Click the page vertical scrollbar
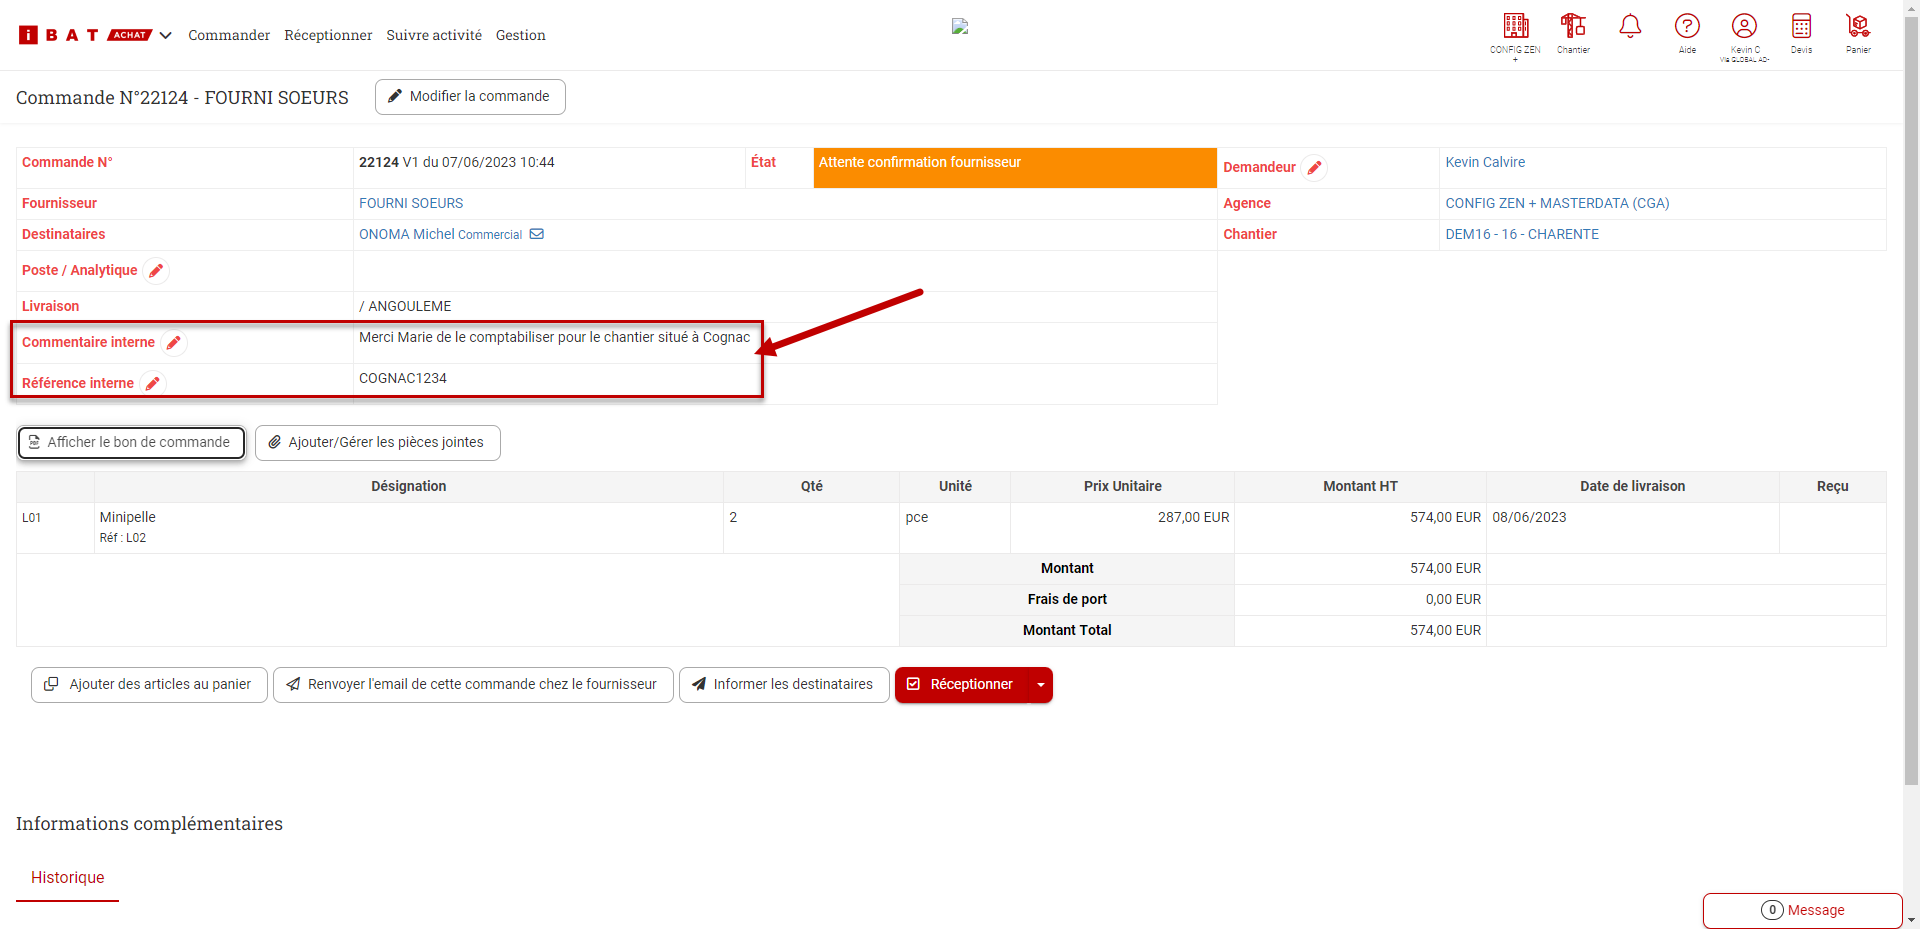The height and width of the screenshot is (929, 1920). [1911, 400]
